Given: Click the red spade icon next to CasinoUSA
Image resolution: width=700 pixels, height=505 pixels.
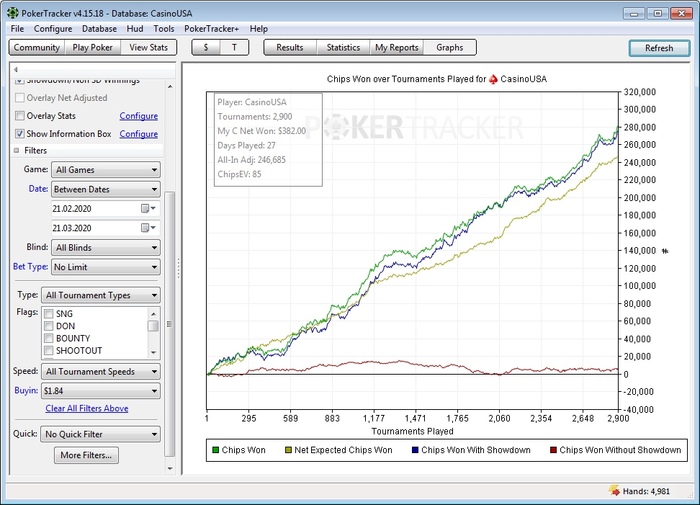Looking at the screenshot, I should pyautogui.click(x=493, y=79).
